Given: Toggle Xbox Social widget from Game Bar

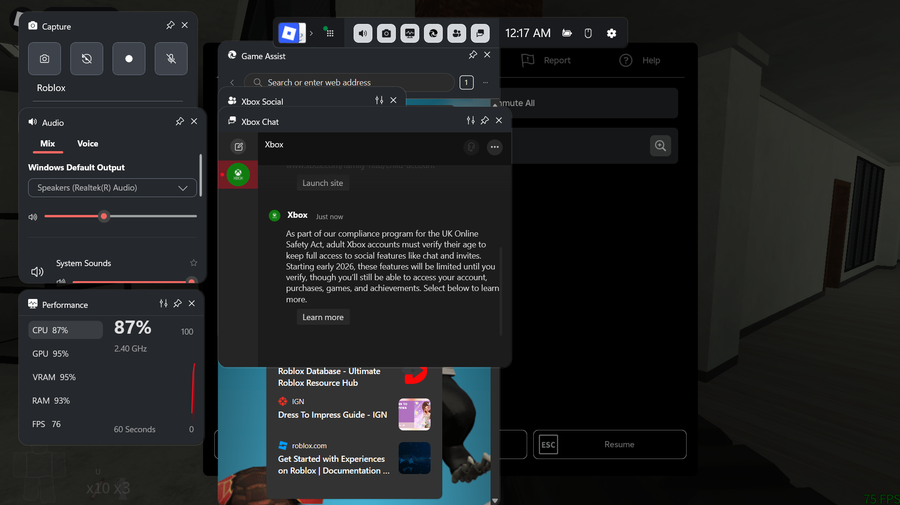Looking at the screenshot, I should pyautogui.click(x=457, y=33).
